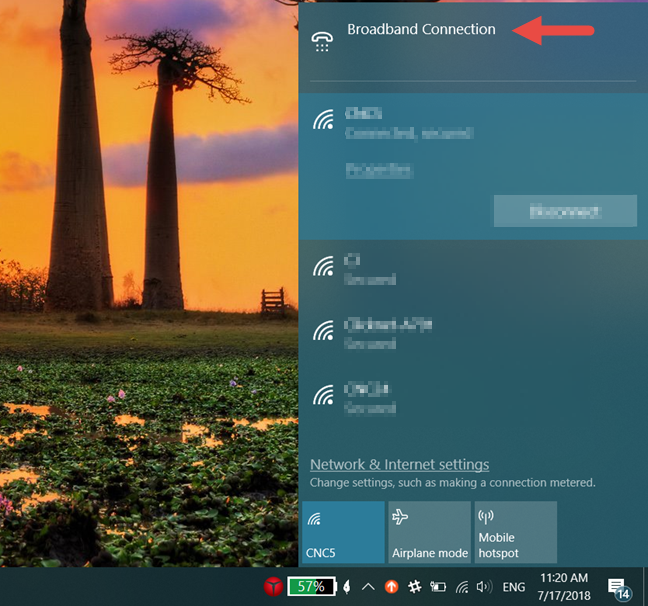Click the speaker volume tray icon

[484, 587]
